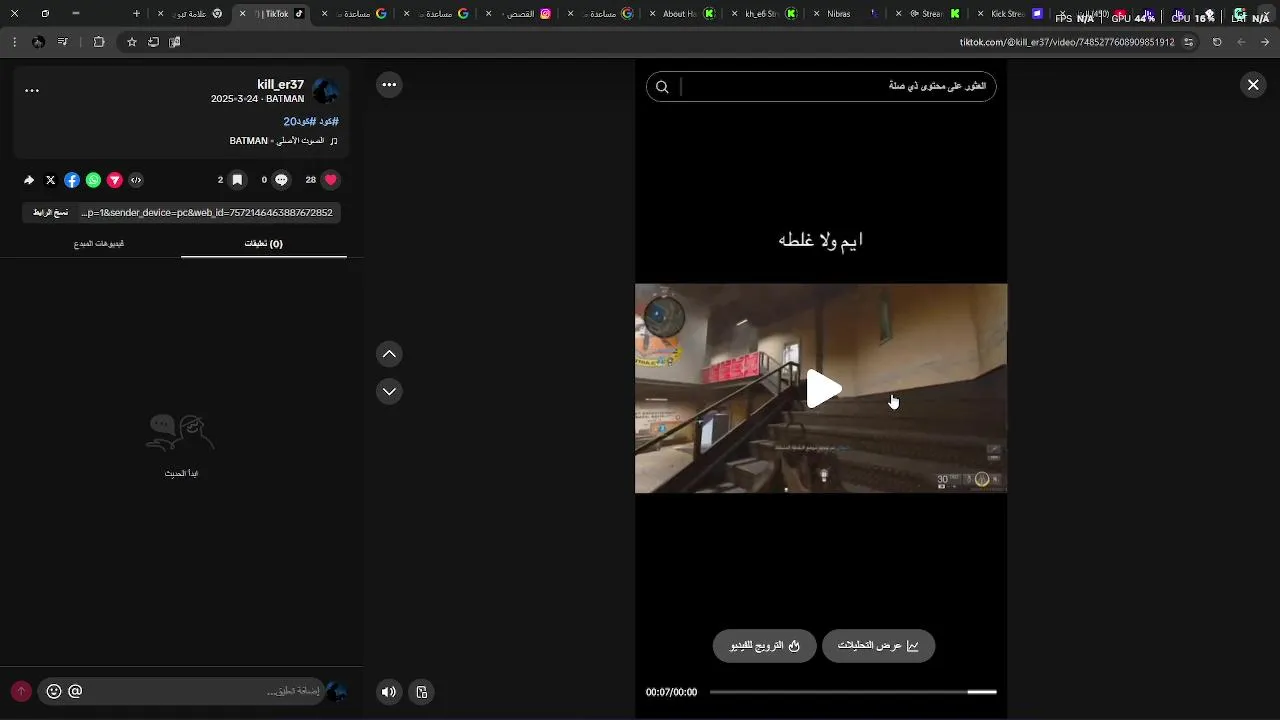Open the round three-dot menu left of the video
Image resolution: width=1280 pixels, height=720 pixels.
pos(390,85)
